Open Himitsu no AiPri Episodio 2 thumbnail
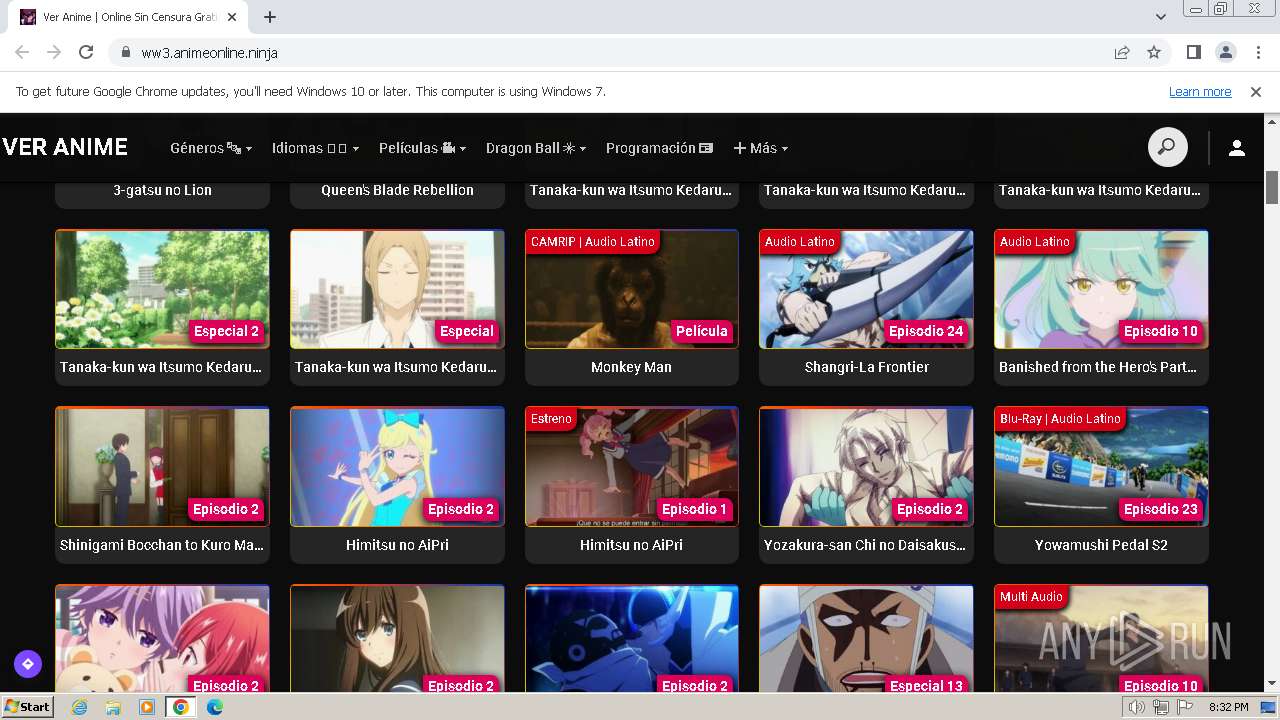This screenshot has width=1280, height=720. click(397, 466)
